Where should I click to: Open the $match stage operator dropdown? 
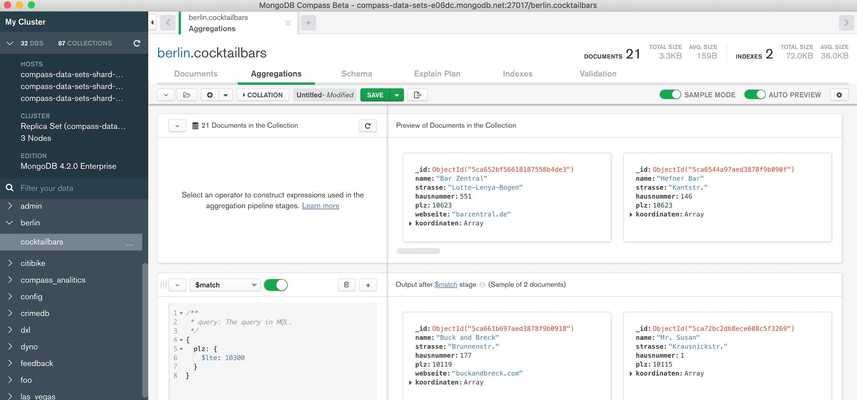pos(225,285)
